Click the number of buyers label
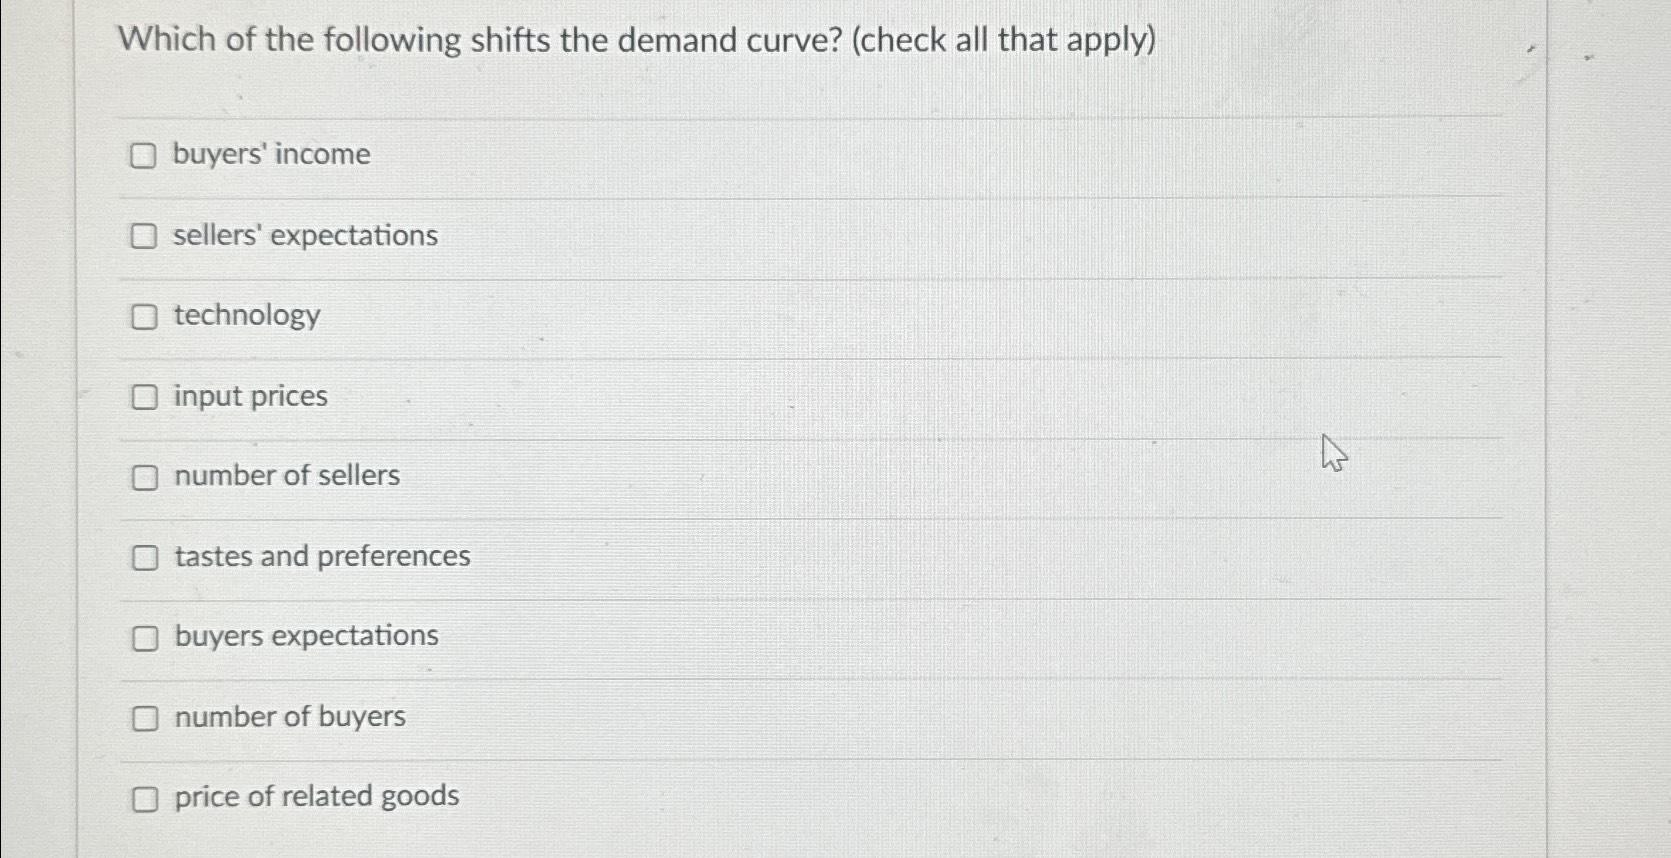Viewport: 1671px width, 858px height. 289,717
